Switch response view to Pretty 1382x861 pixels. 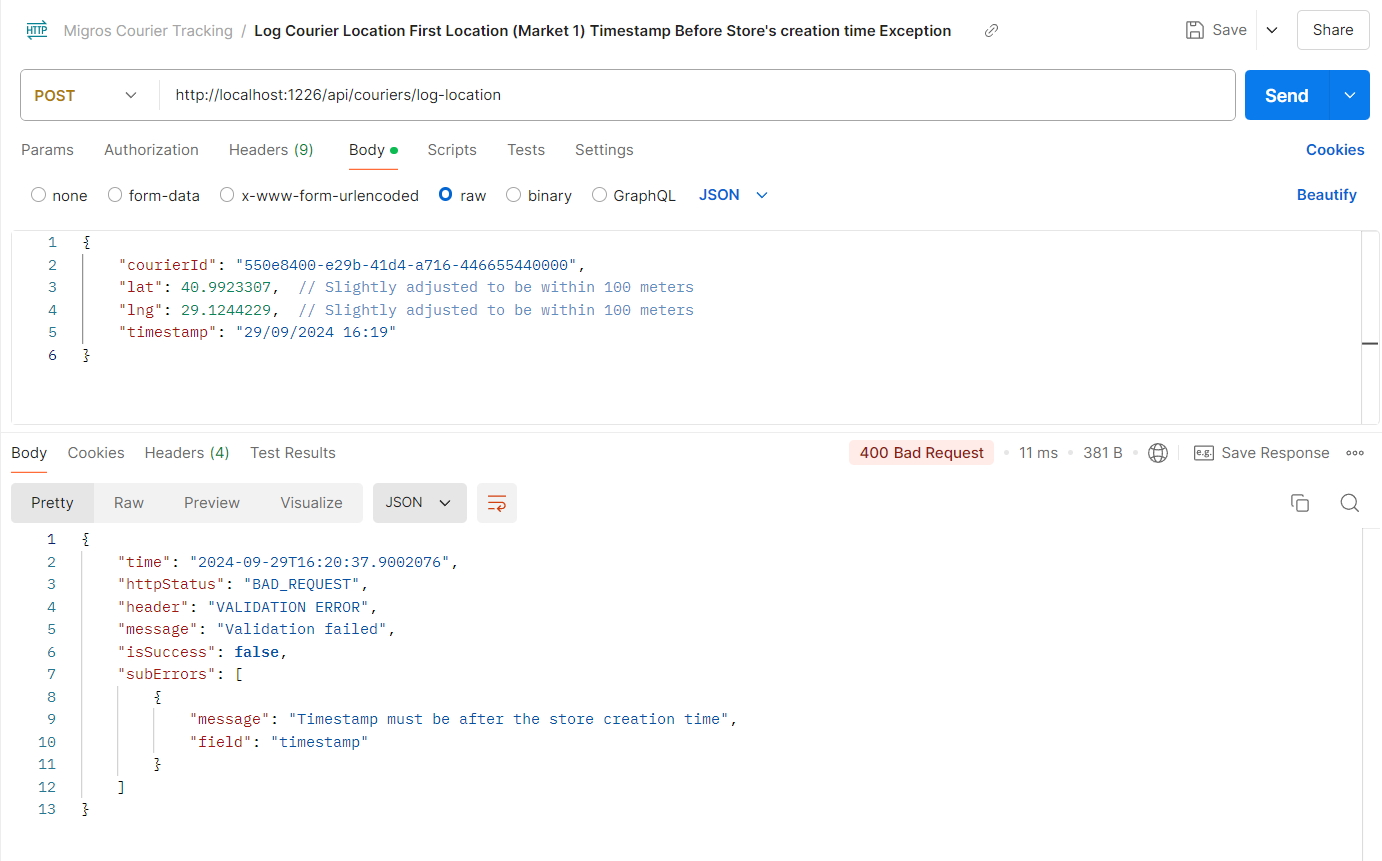pos(52,503)
